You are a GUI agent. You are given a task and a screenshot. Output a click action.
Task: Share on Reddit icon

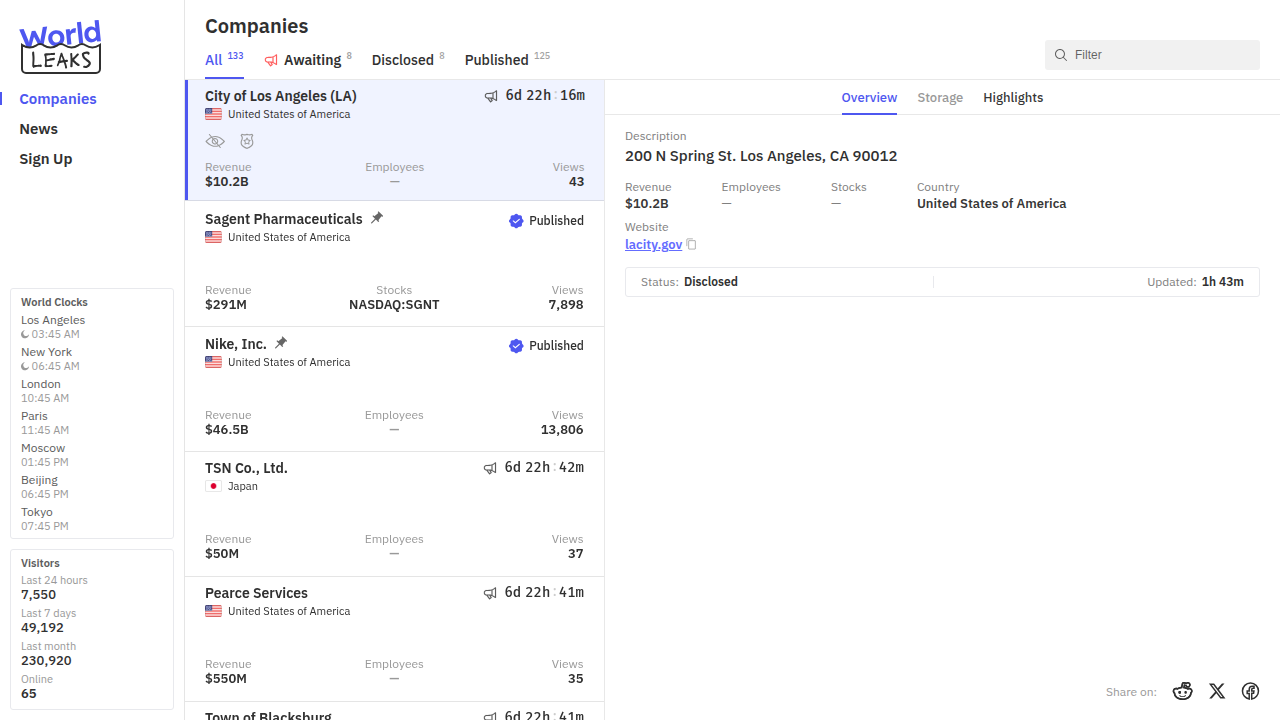[x=1183, y=691]
